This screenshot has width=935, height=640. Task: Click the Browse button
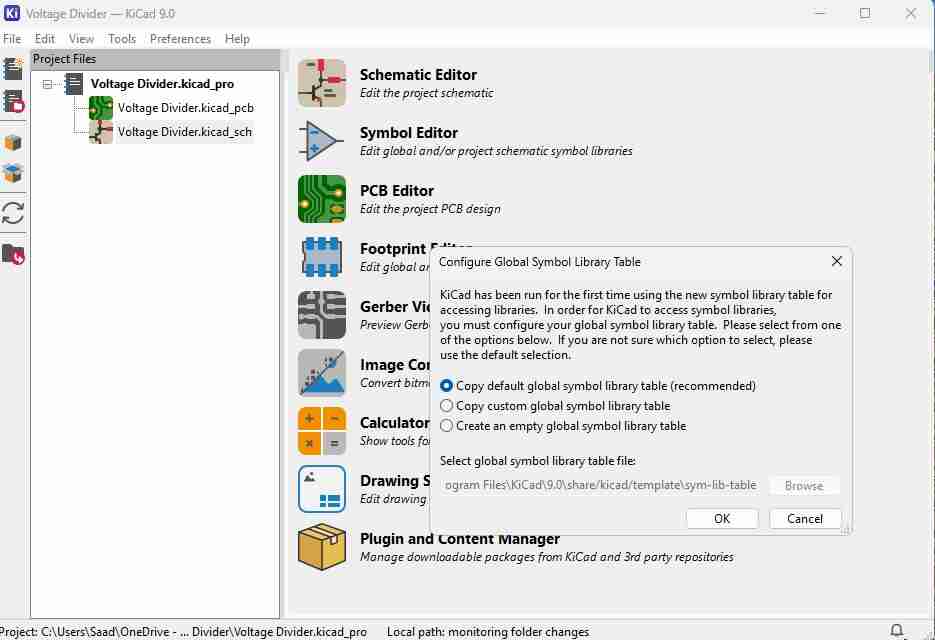(804, 486)
